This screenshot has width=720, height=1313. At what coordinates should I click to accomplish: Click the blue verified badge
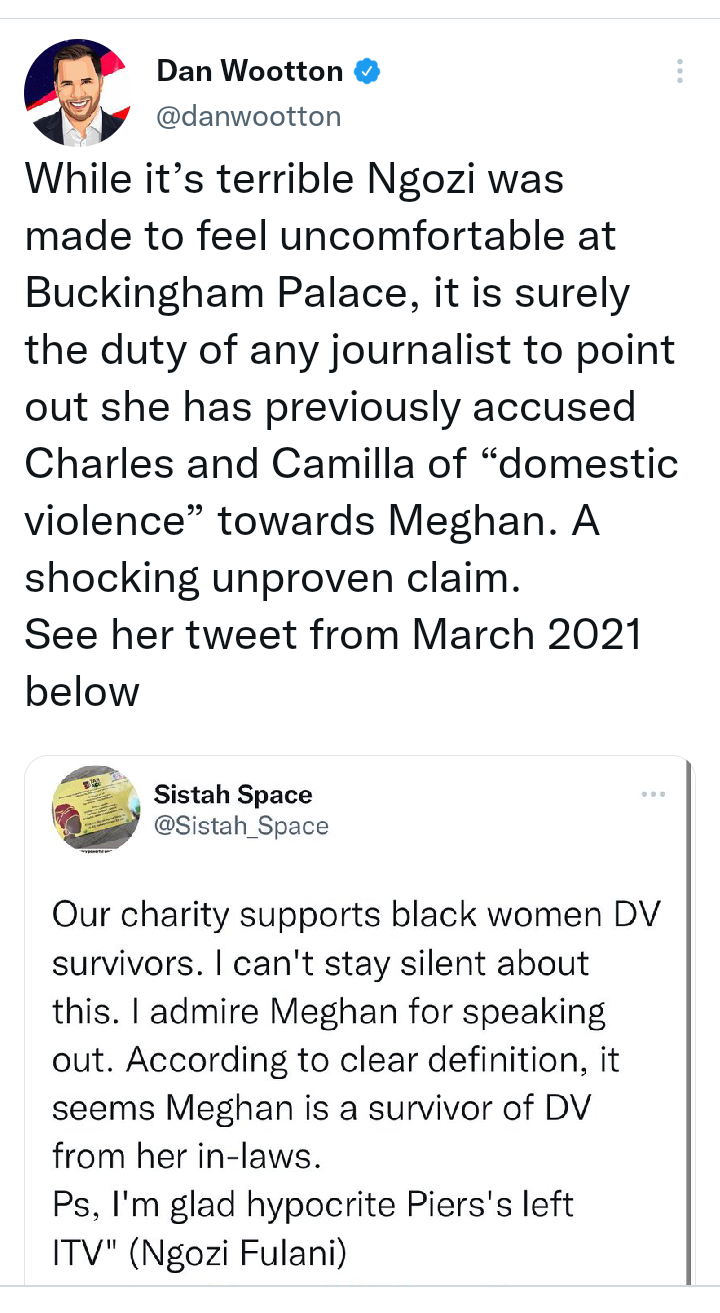[367, 71]
